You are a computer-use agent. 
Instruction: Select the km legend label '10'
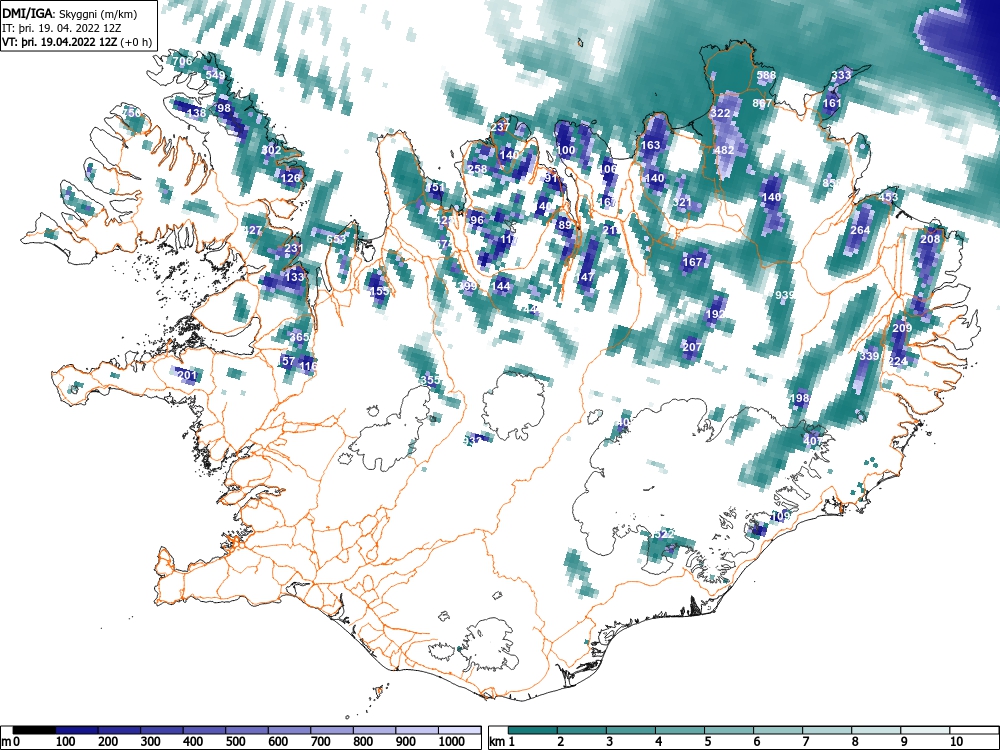coord(955,742)
